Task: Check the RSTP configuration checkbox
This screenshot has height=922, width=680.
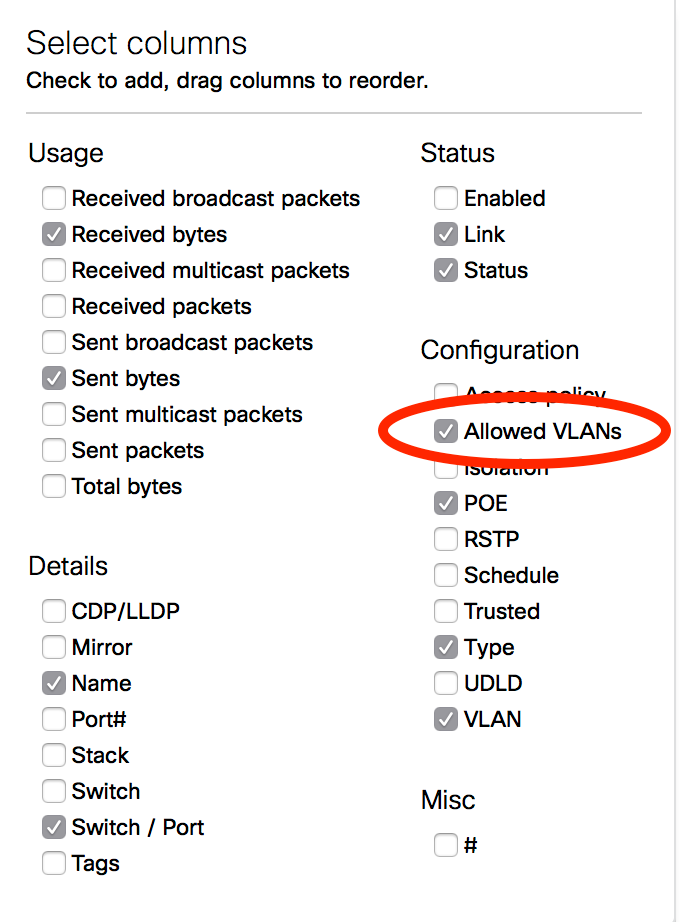Action: (446, 540)
